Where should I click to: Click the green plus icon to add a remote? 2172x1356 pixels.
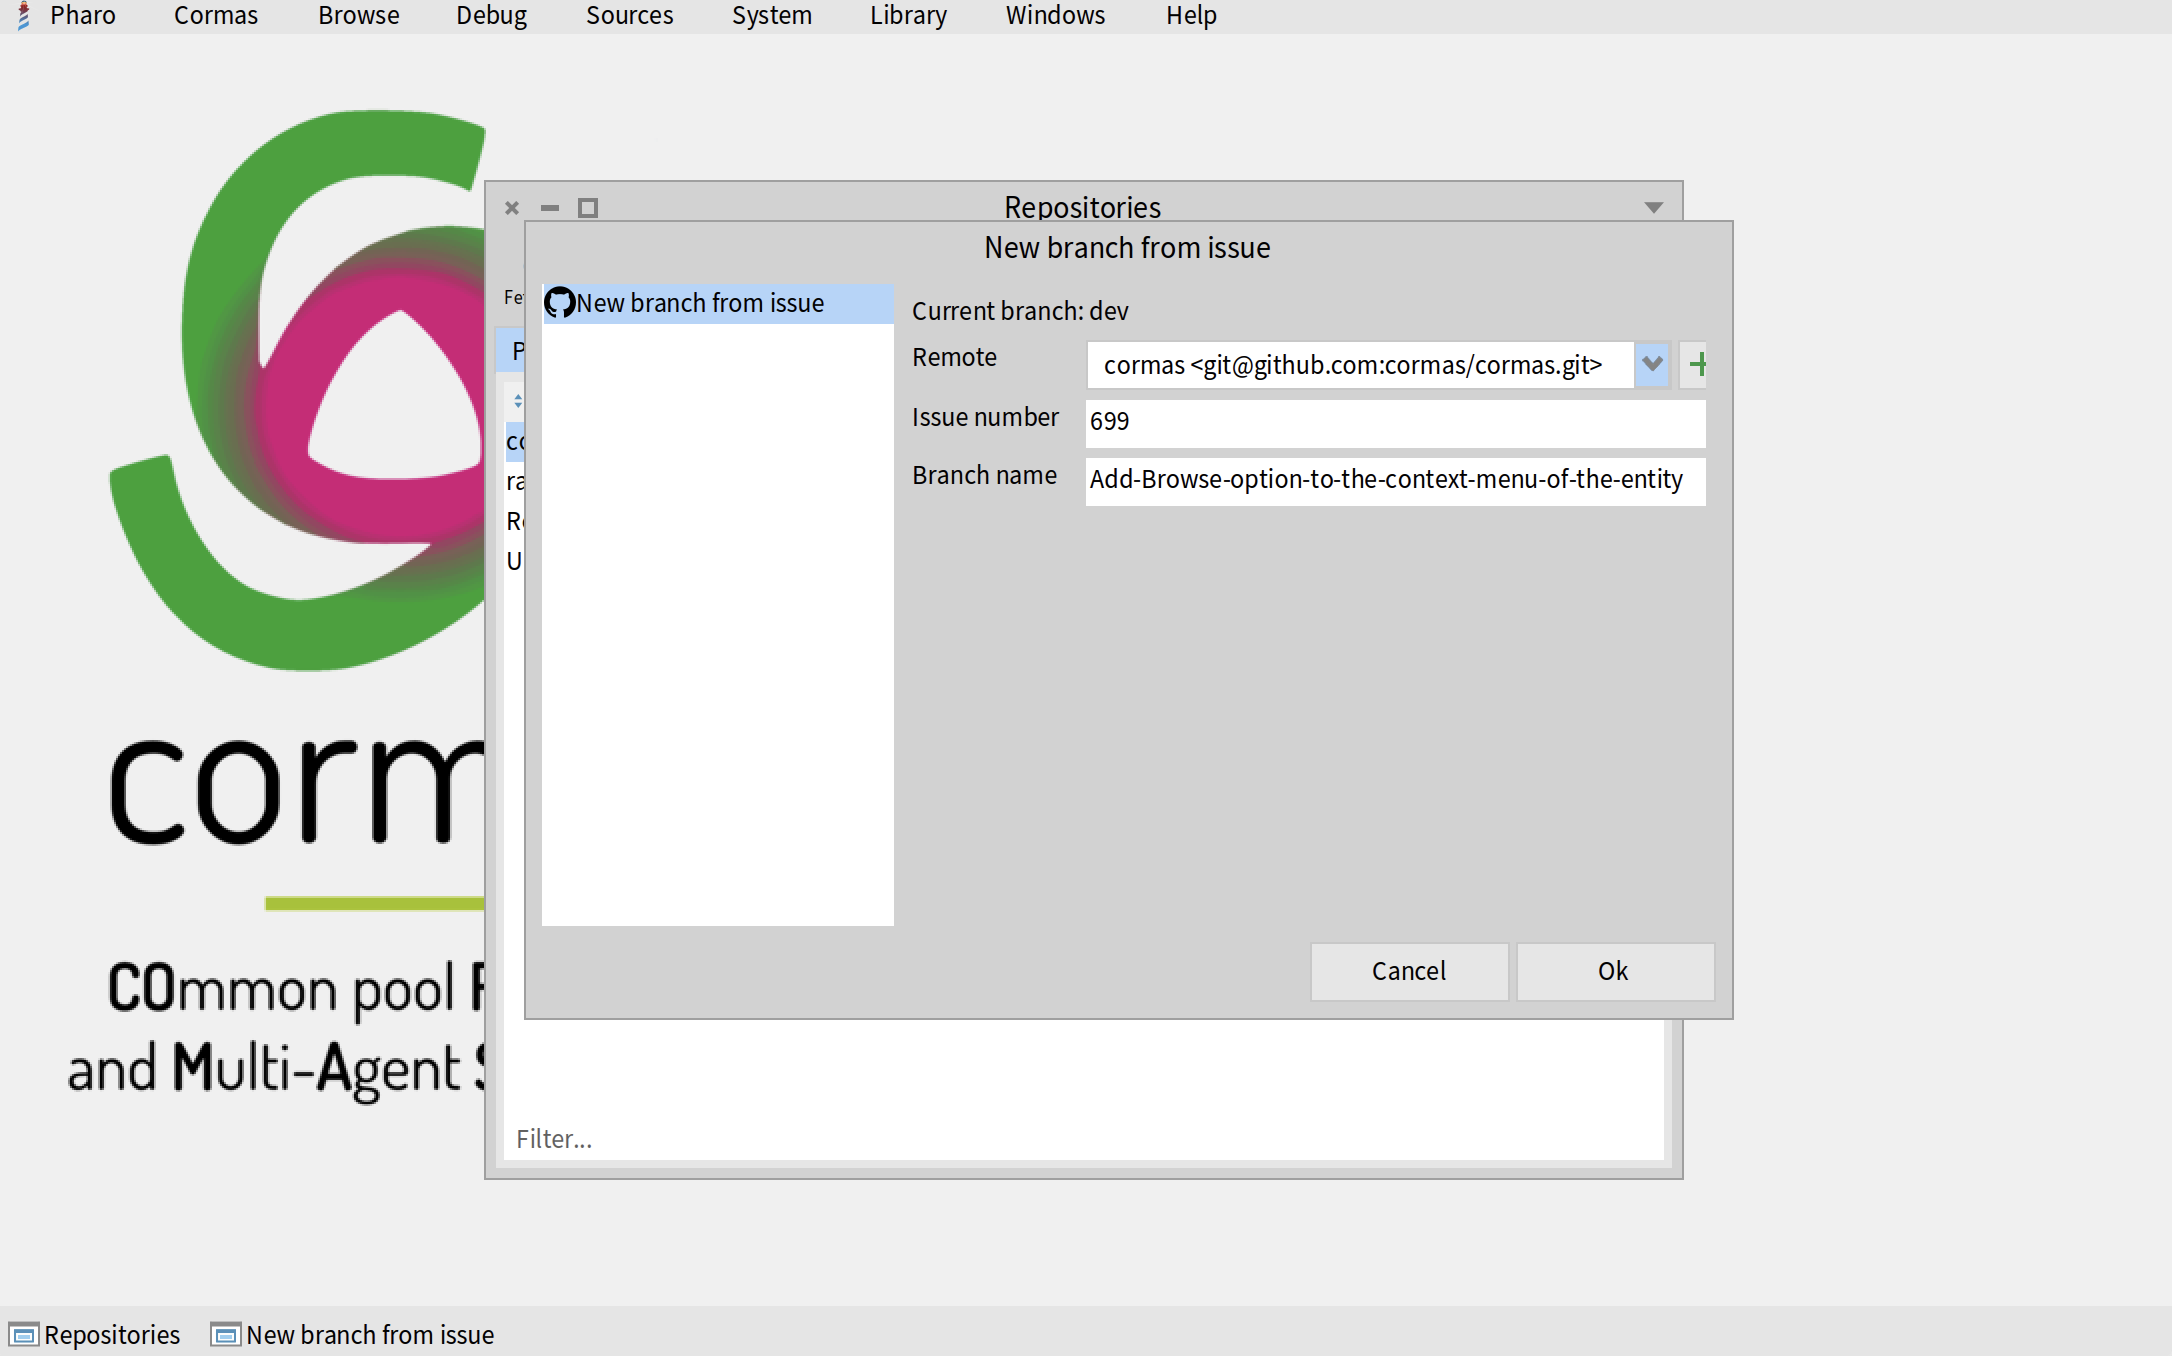tap(1696, 364)
